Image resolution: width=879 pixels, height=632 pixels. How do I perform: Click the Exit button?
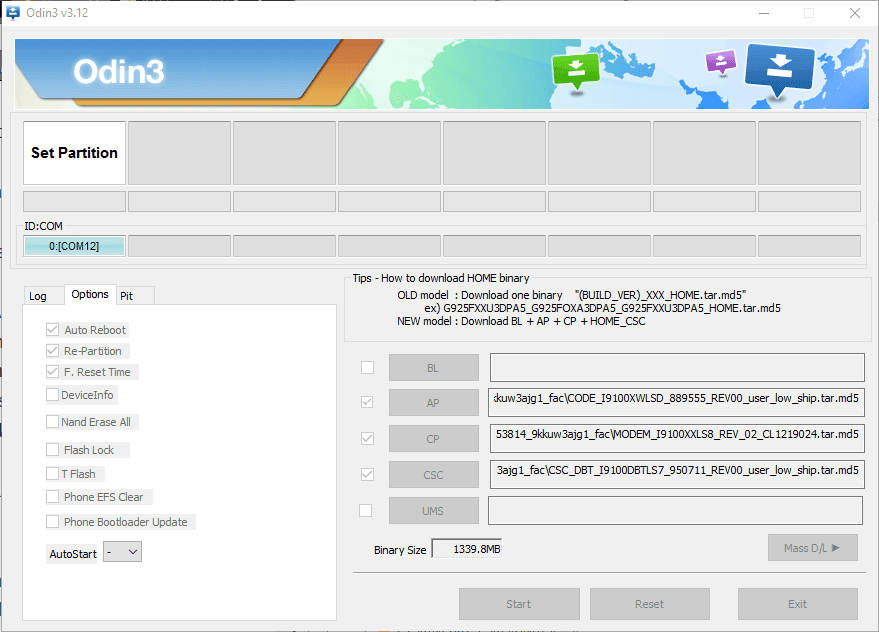(798, 604)
